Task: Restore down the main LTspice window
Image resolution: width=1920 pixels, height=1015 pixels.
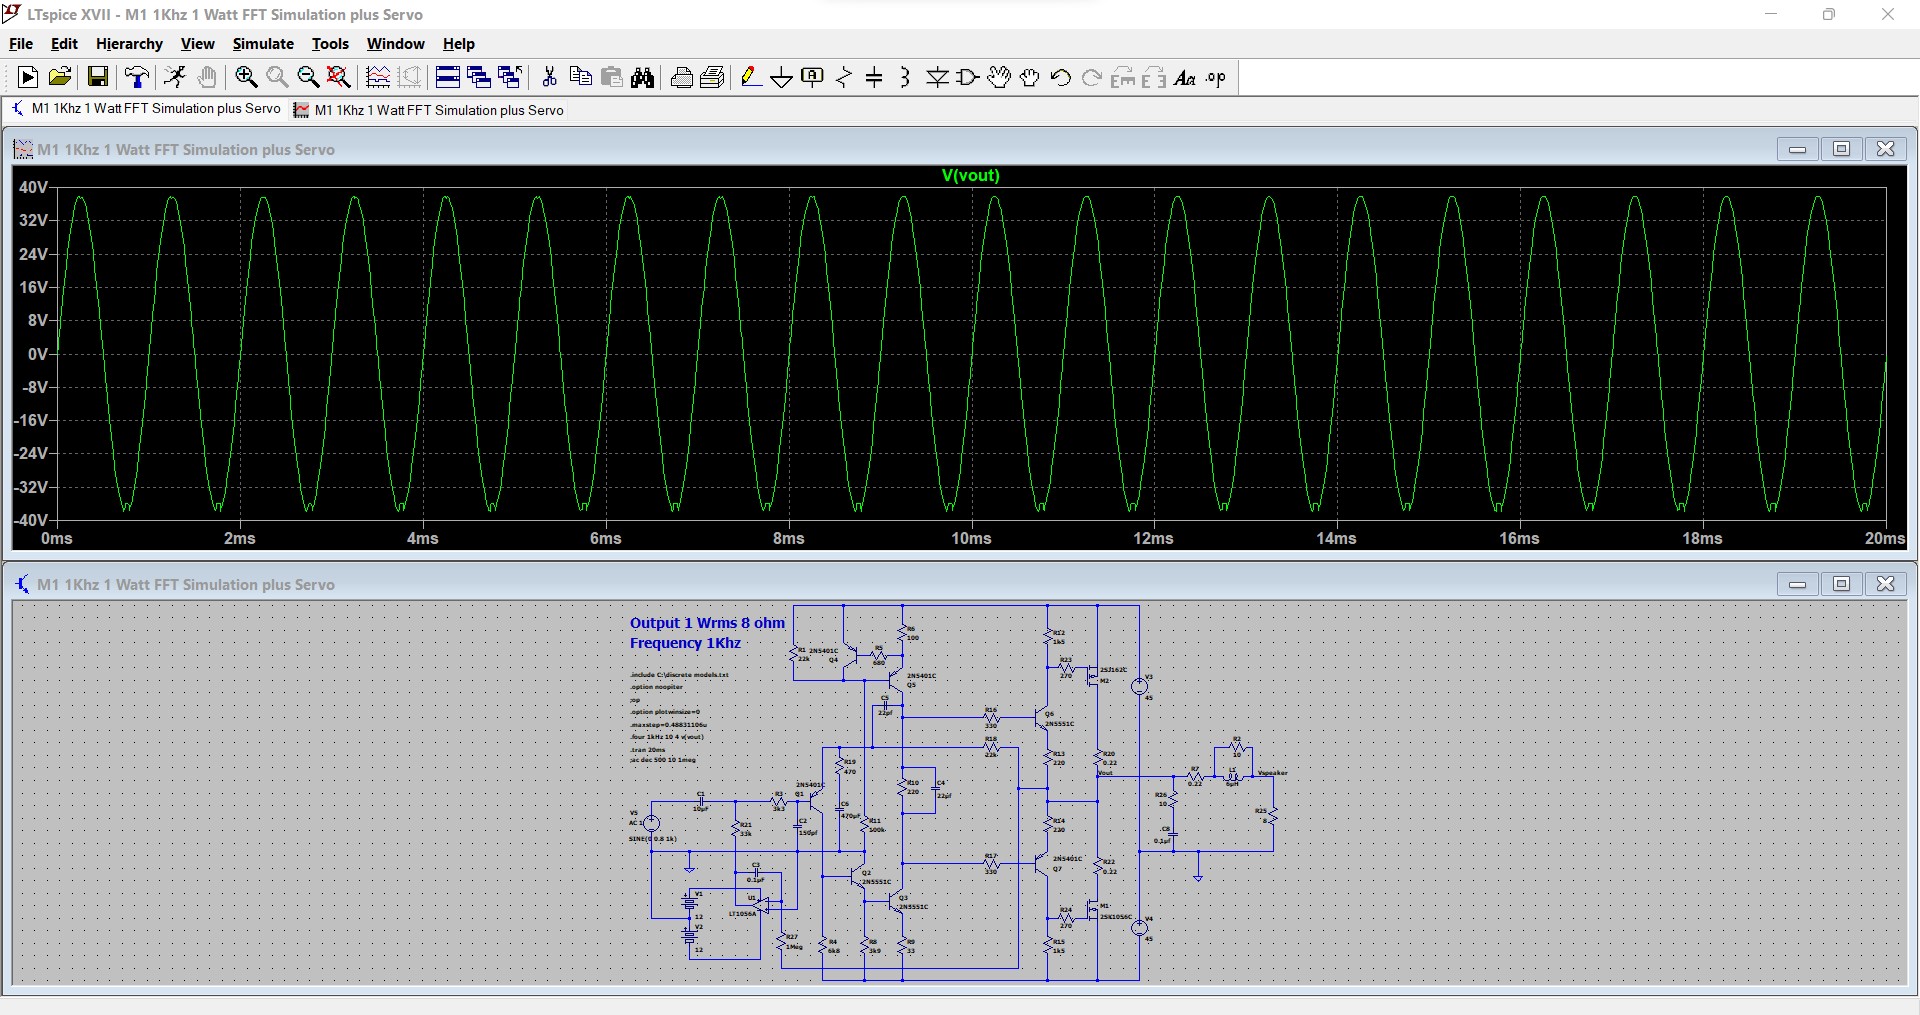Action: coord(1829,14)
